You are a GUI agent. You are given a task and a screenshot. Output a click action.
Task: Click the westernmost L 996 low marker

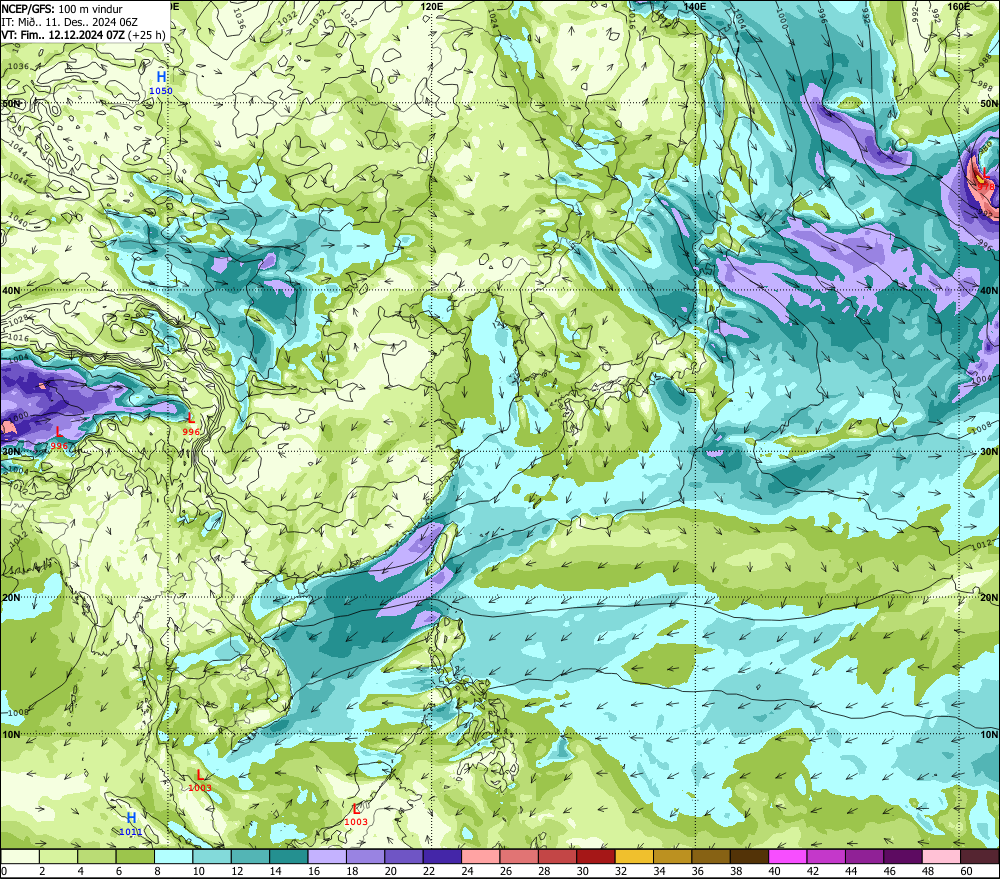[x=59, y=438]
